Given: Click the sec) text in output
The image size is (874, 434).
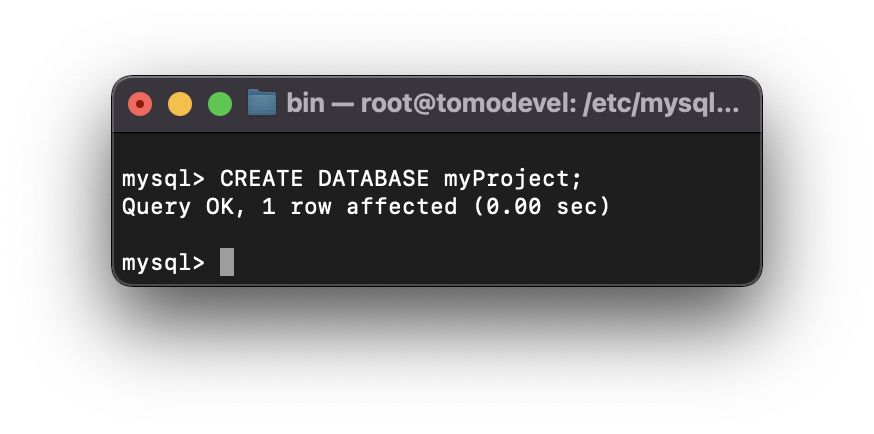Looking at the screenshot, I should click(x=583, y=207).
